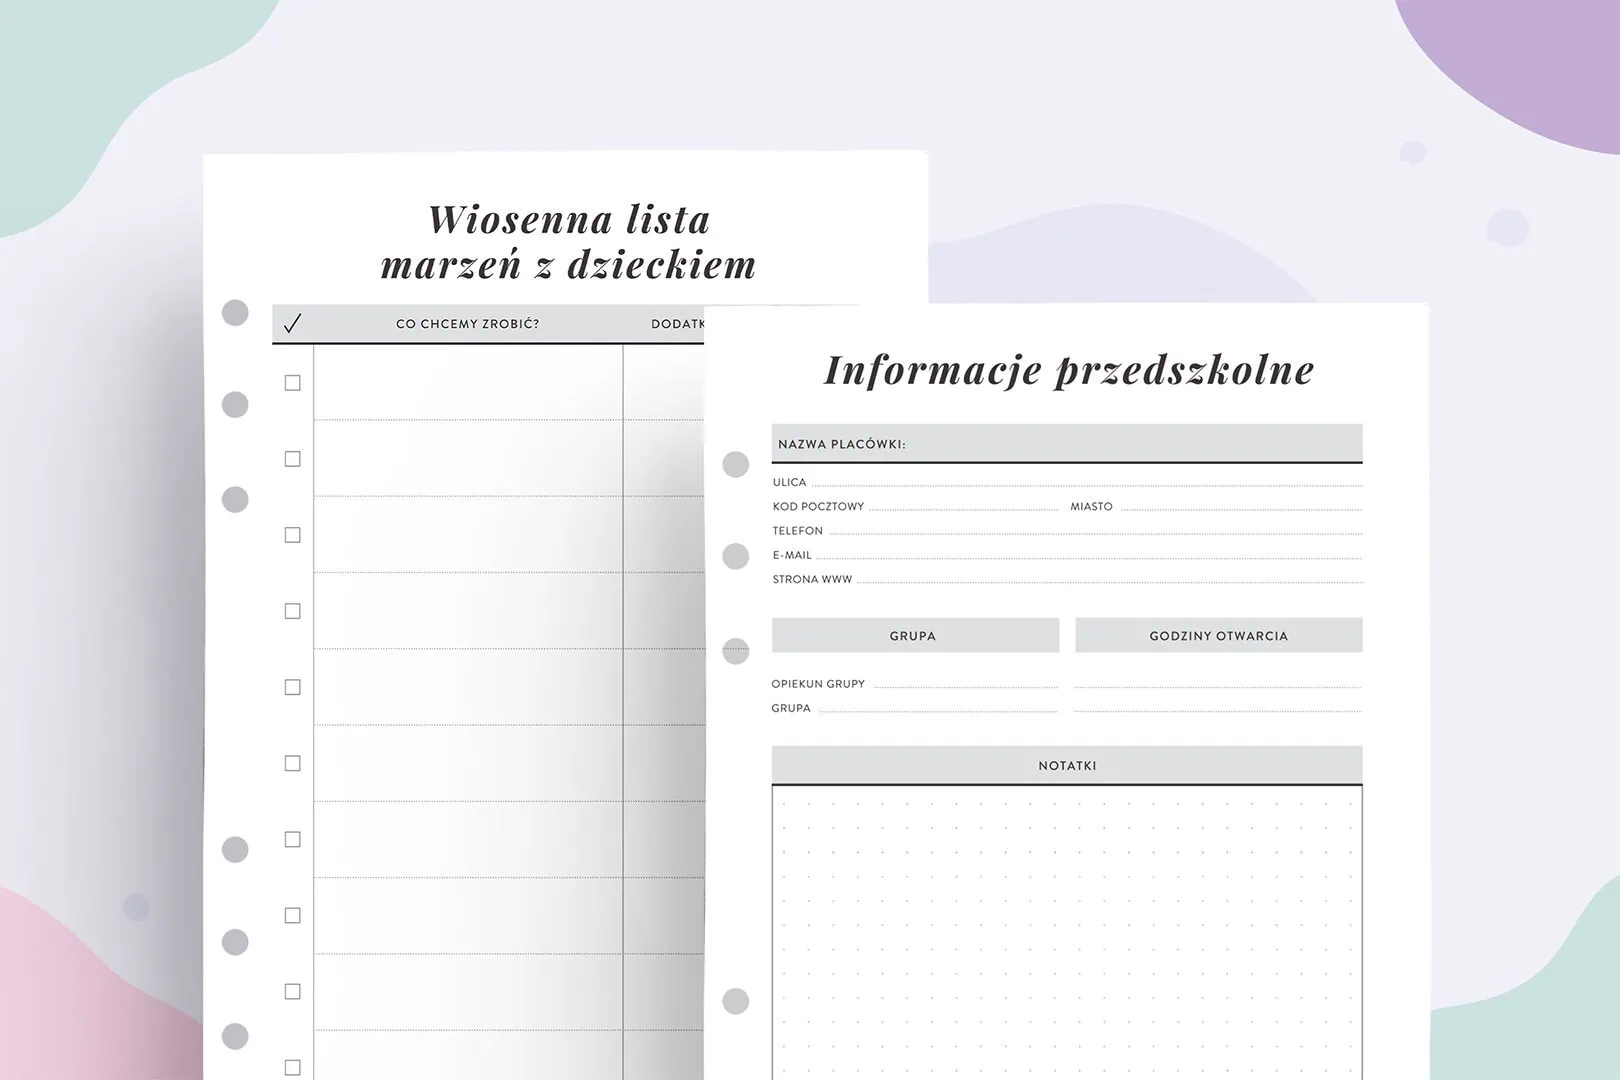This screenshot has width=1620, height=1080.
Task: Click inside the dotted notes area
Action: pos(1066,930)
